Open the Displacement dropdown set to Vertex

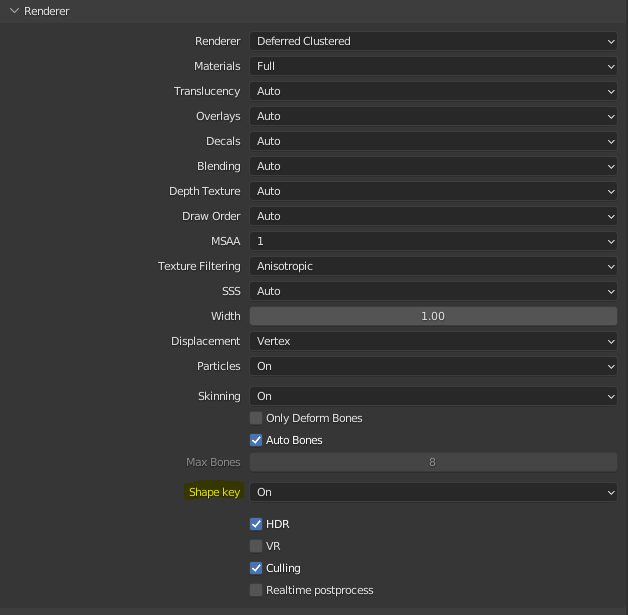coord(432,341)
